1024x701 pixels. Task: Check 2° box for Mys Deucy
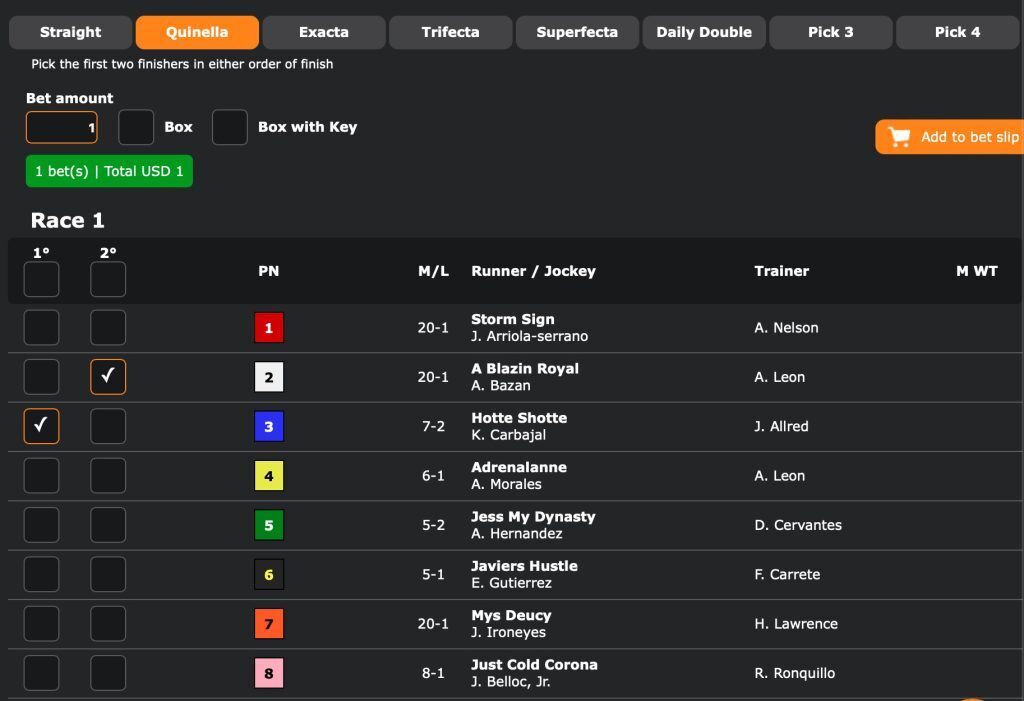(108, 623)
